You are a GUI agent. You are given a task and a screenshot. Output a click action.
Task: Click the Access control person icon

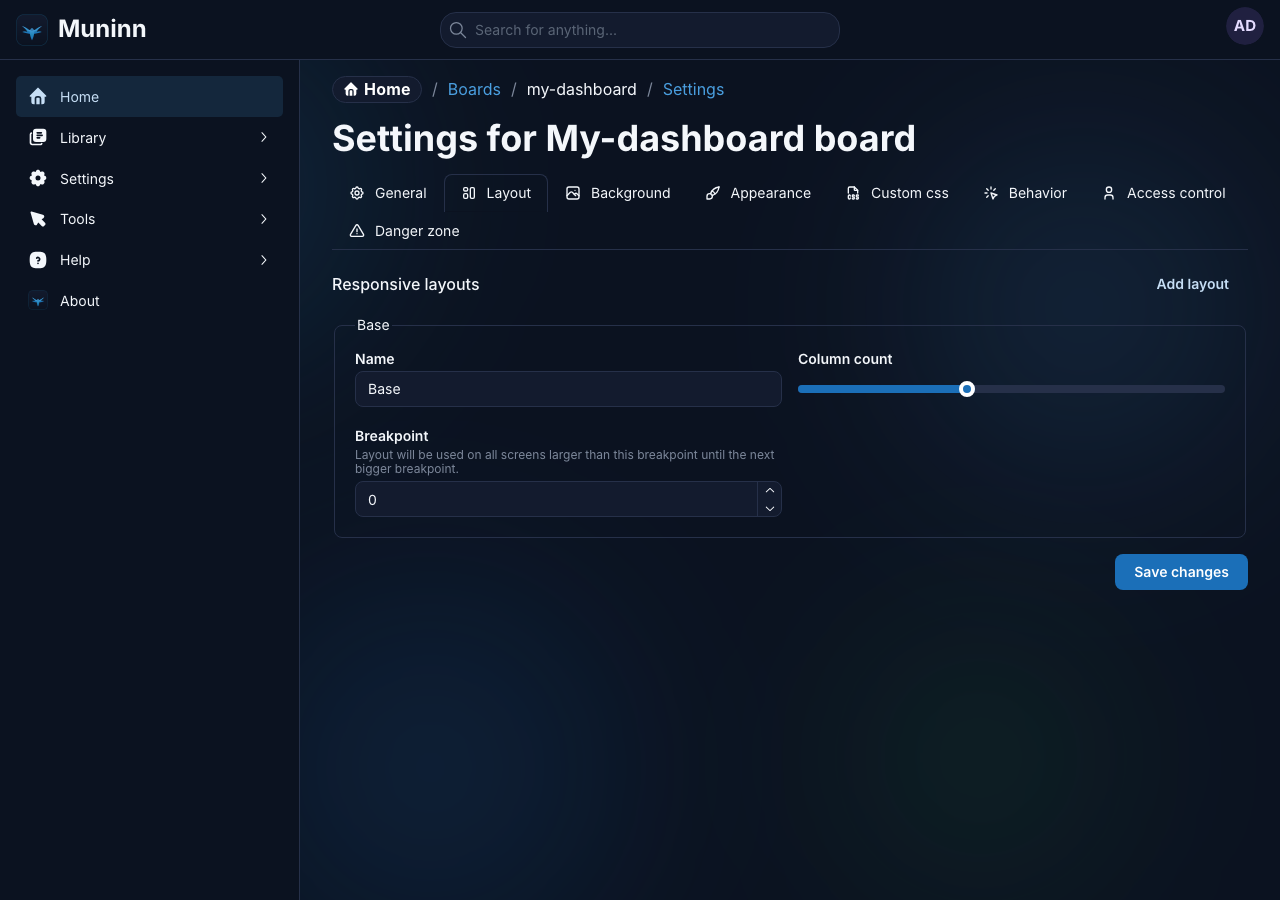[x=1109, y=193]
